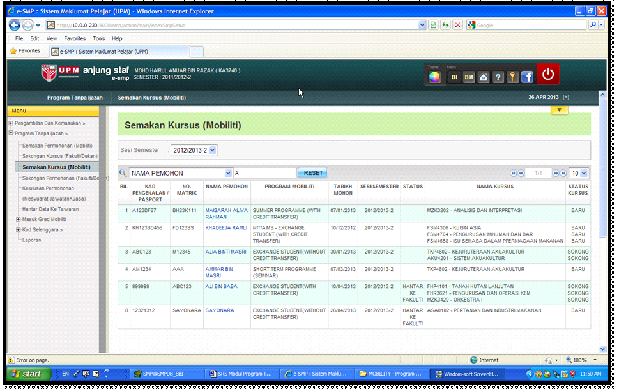This screenshot has width=620, height=392.
Task: Expand the Masuk Gred Mobiliti tree node
Action: 18,219
